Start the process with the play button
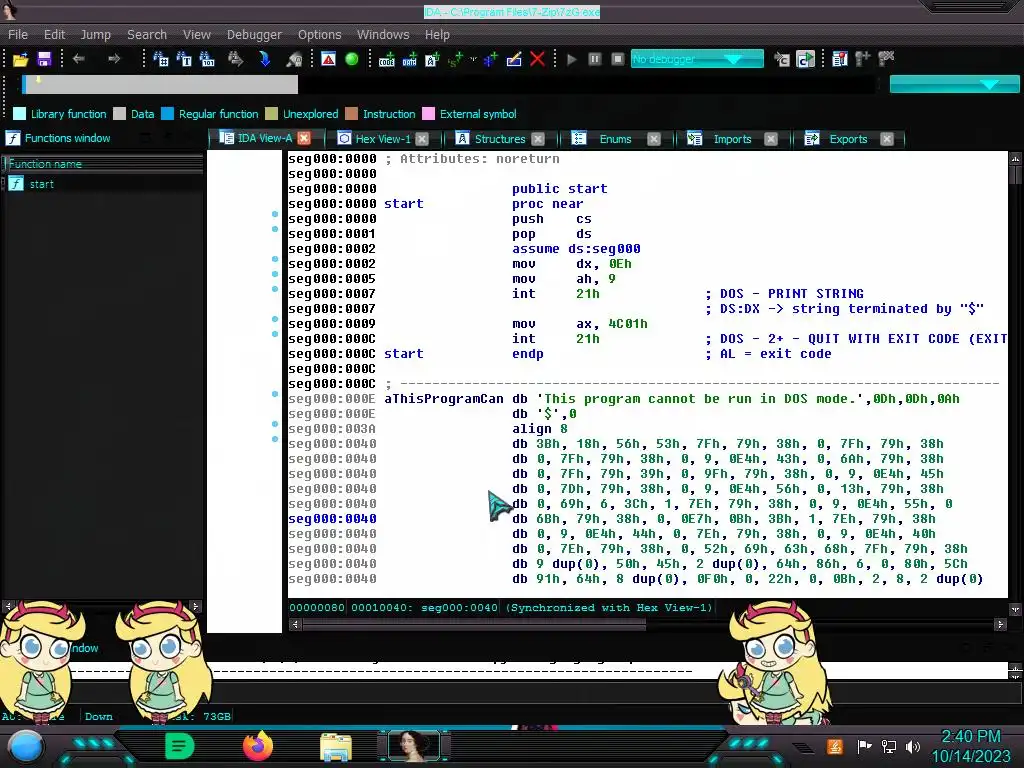 tap(572, 59)
